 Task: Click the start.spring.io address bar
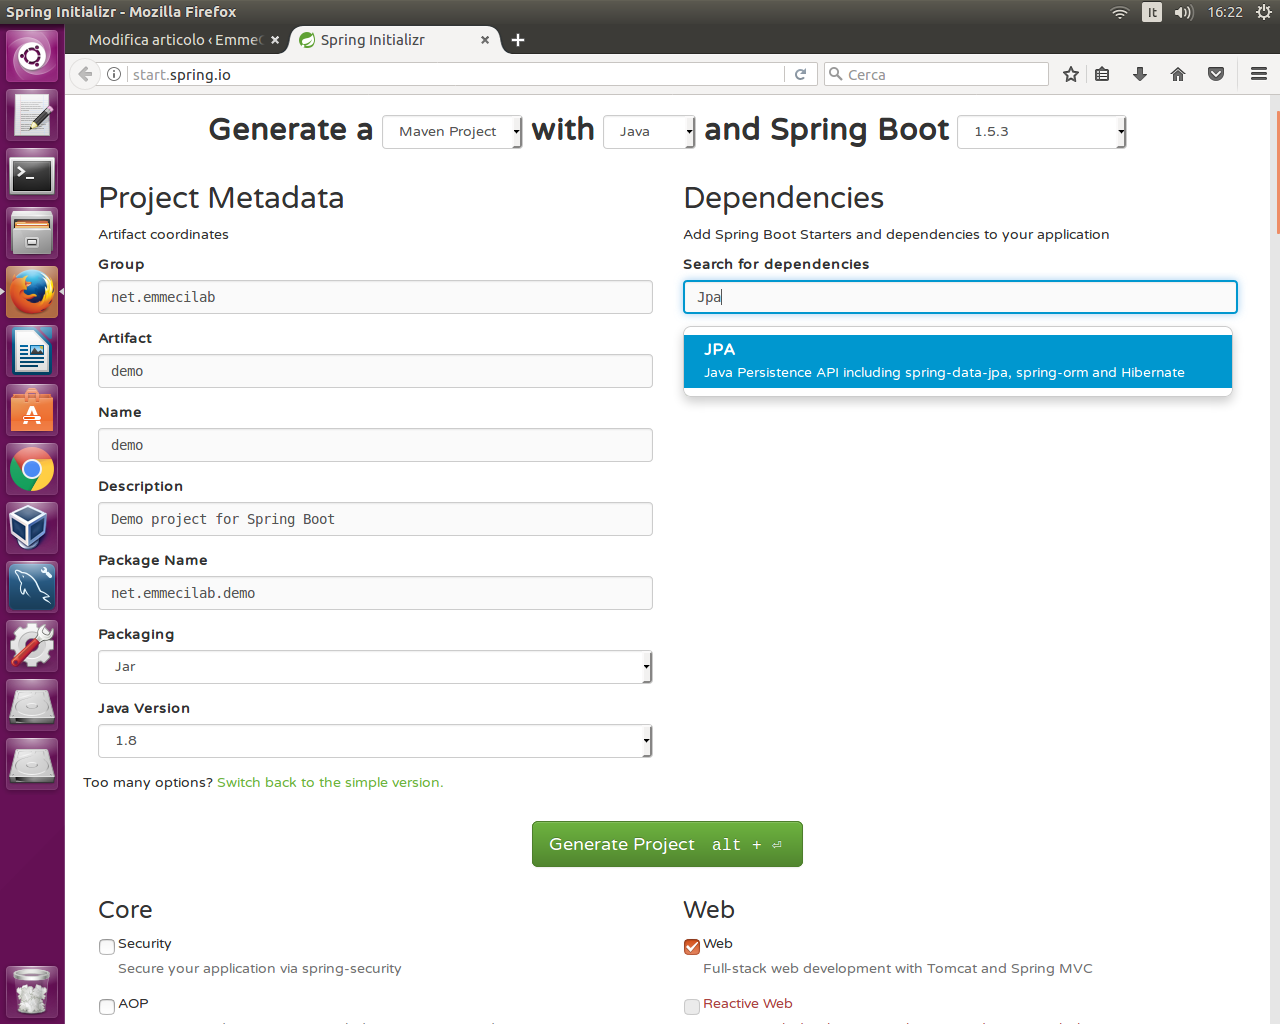(x=455, y=74)
